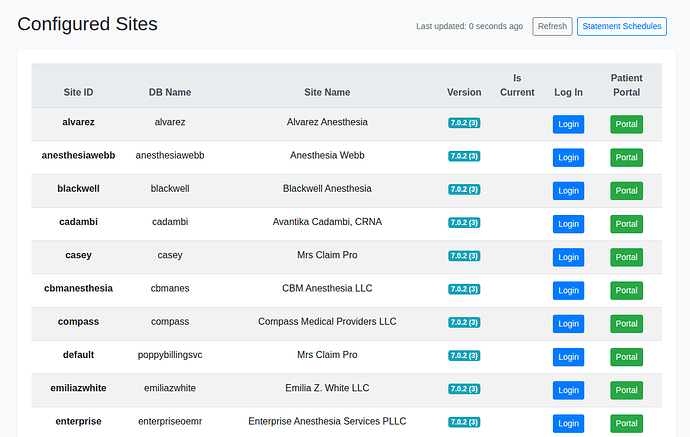Click the 'Last updated' status text
Image resolution: width=690 pixels, height=437 pixels.
click(x=470, y=26)
